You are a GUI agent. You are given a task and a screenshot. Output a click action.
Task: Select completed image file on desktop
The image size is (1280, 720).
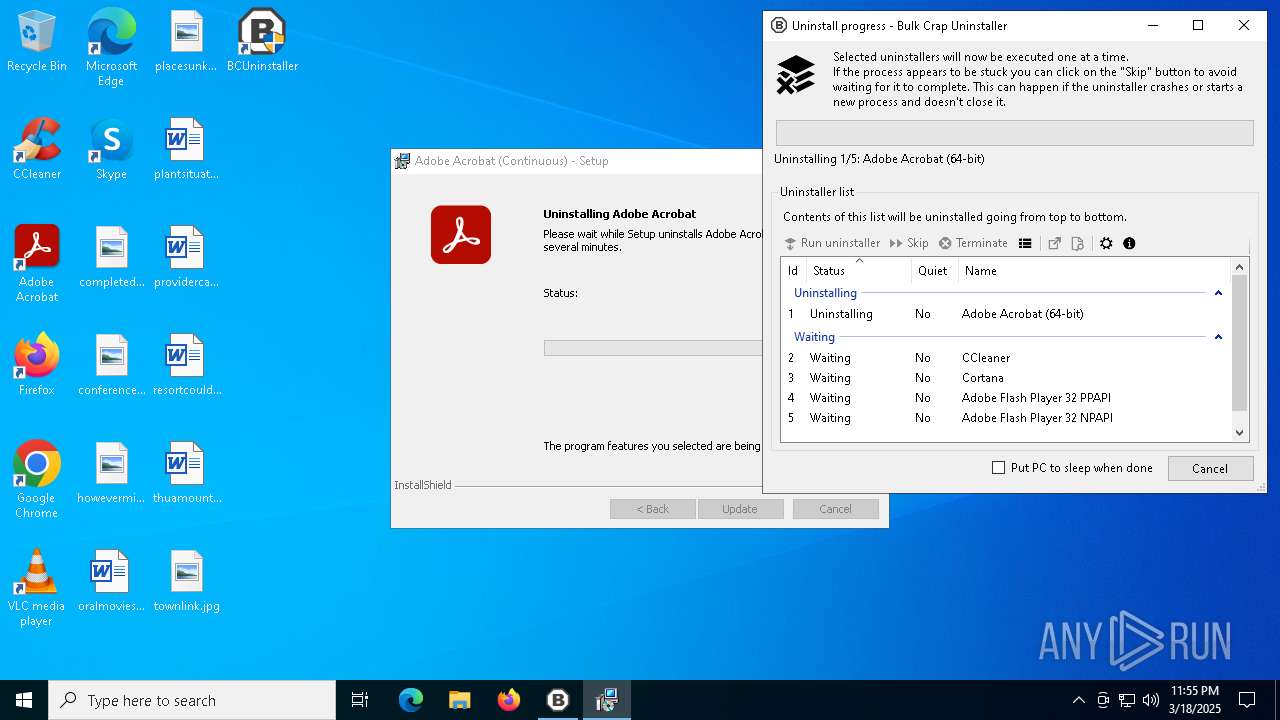coord(112,257)
